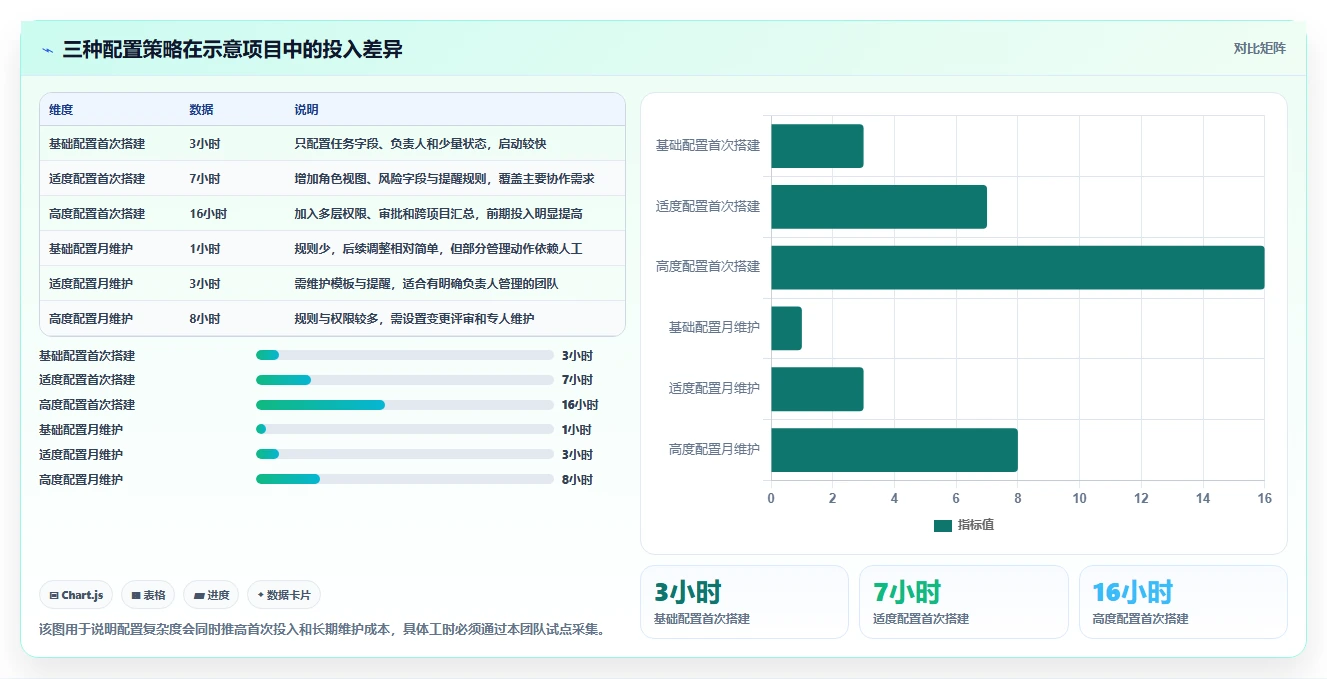Click the 适度配置月维护 progress bar
This screenshot has height=679, width=1327.
(x=405, y=454)
